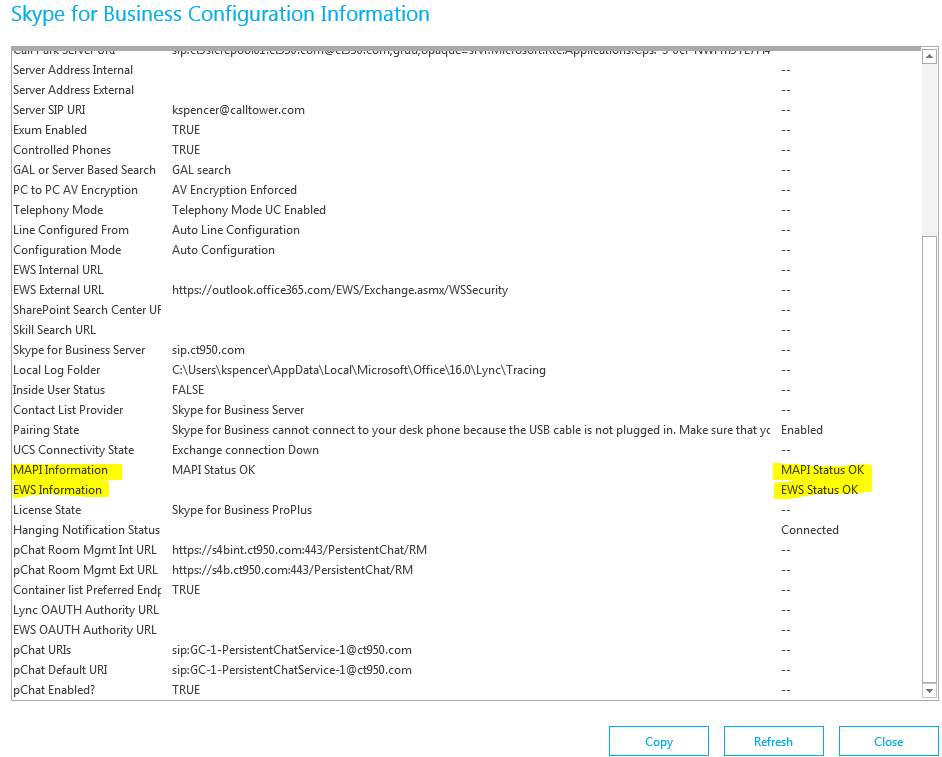Click the s4b.ct950.com PersistentChat URL
The height and width of the screenshot is (757, 942).
point(292,570)
